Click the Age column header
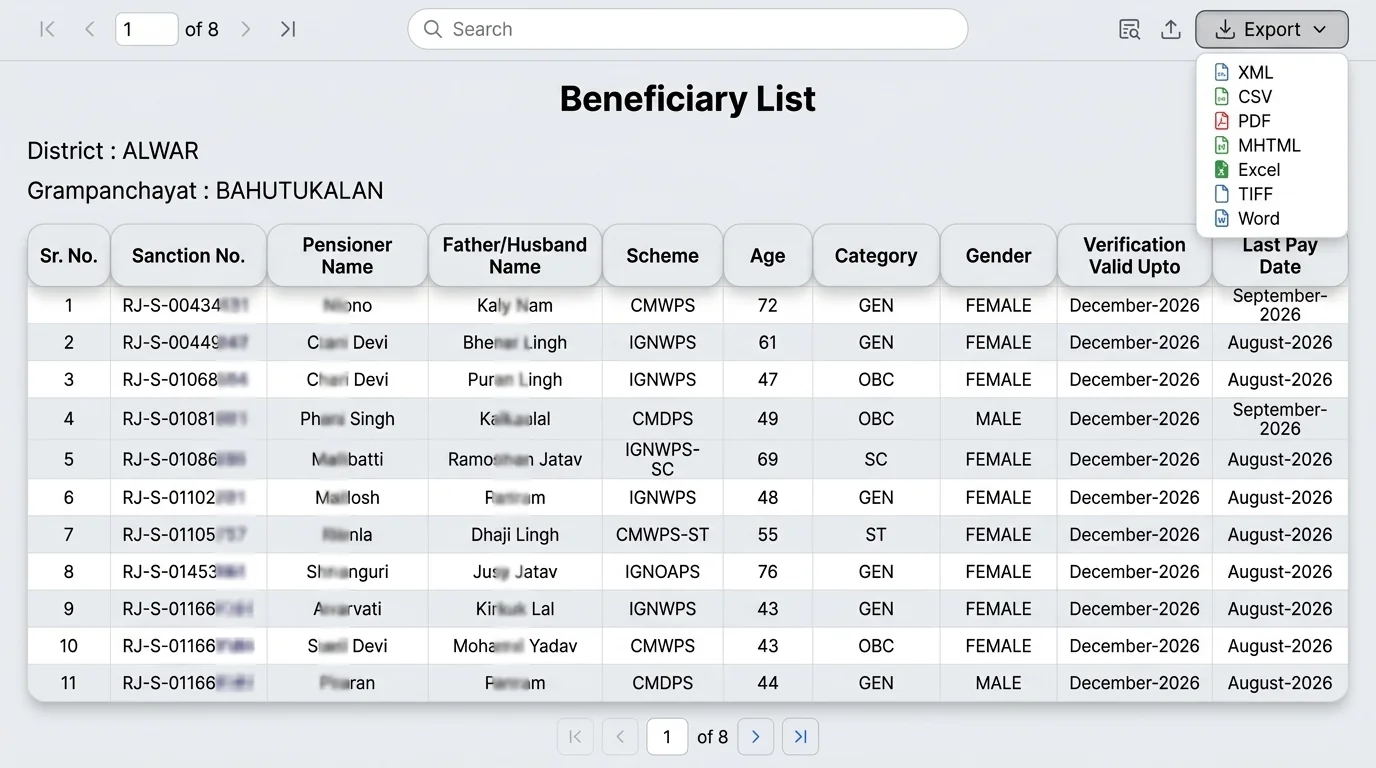The height and width of the screenshot is (768, 1376). tap(768, 256)
